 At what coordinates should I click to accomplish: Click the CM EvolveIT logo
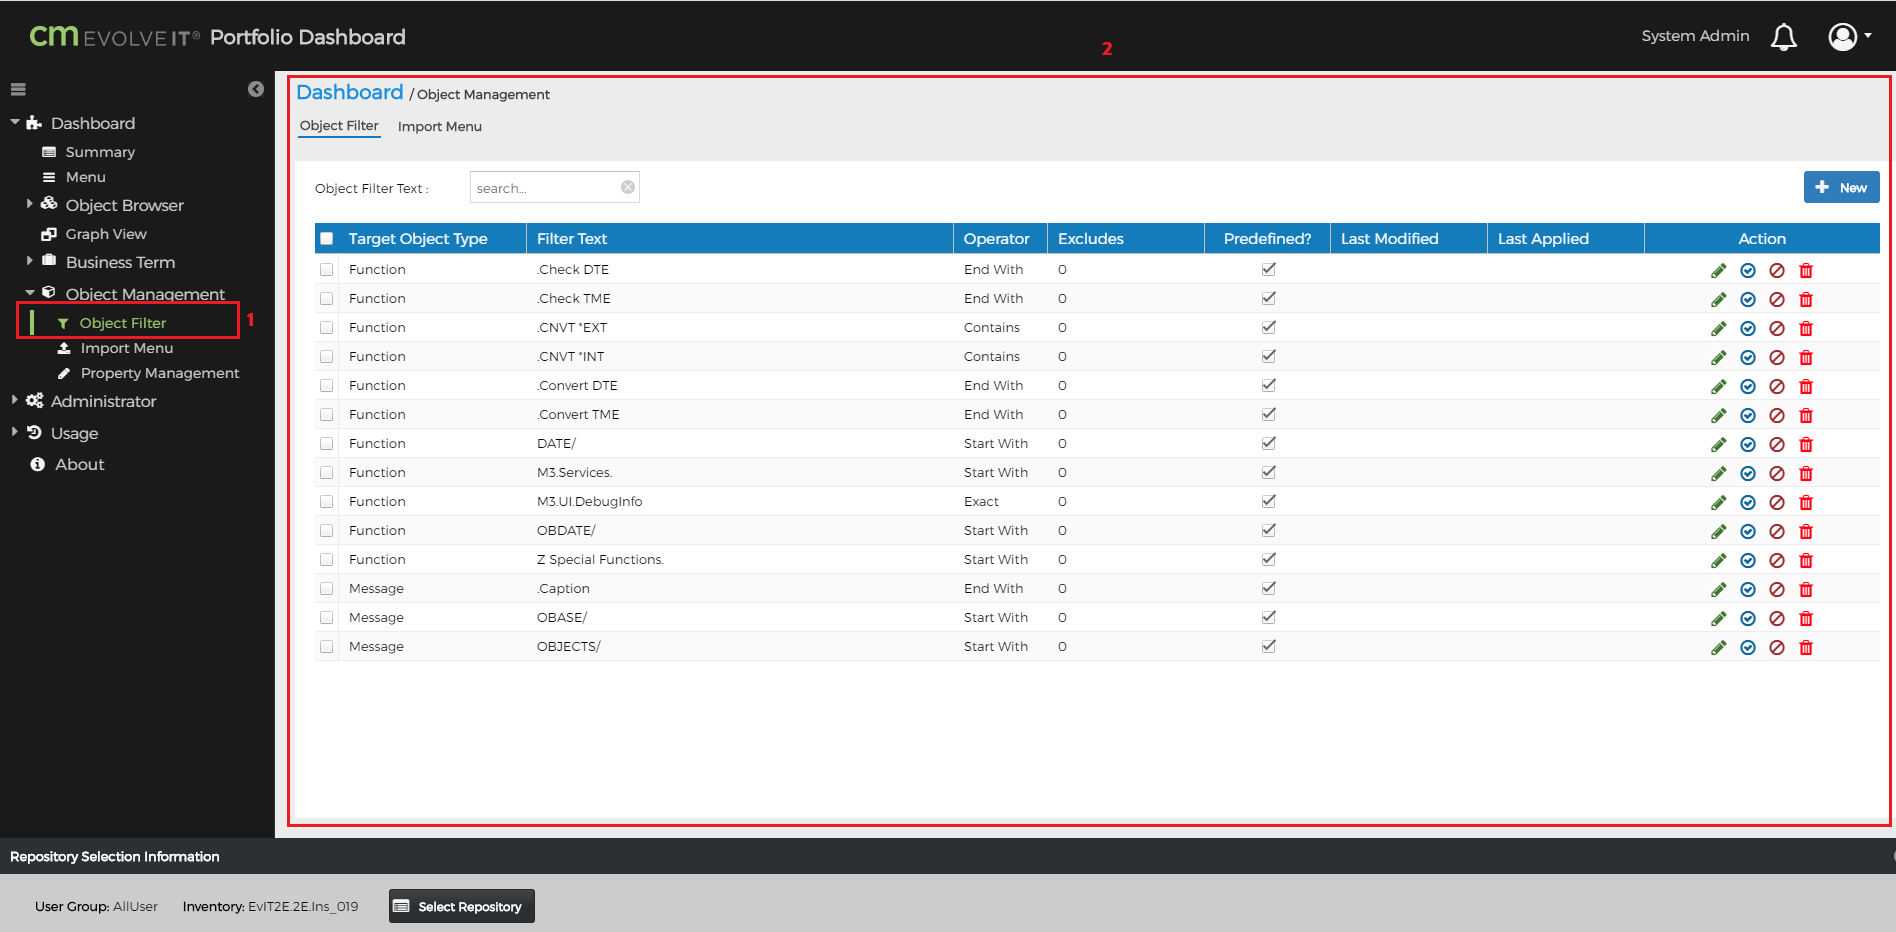(x=114, y=37)
